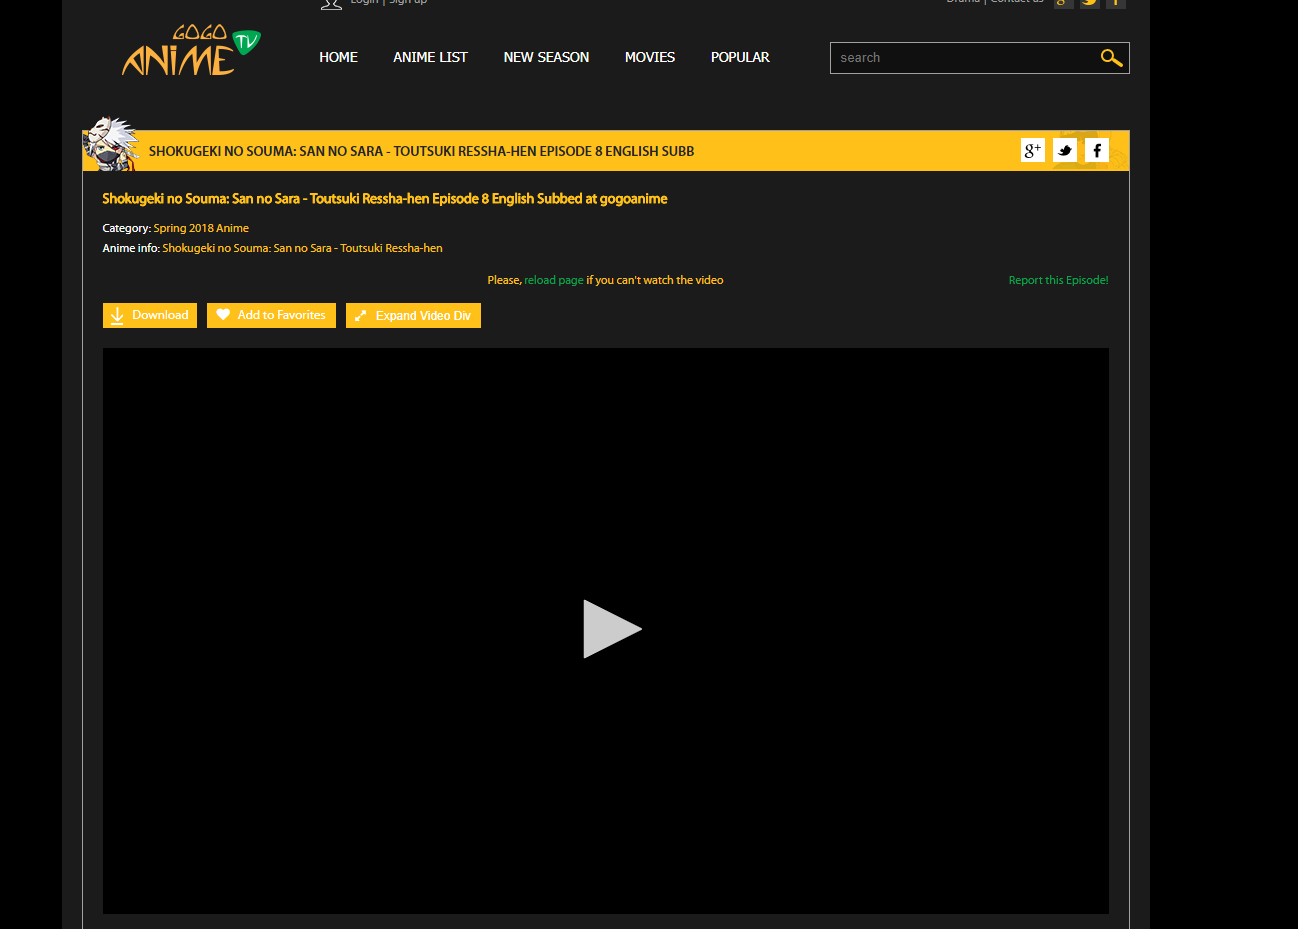The height and width of the screenshot is (929, 1298).
Task: Share episode on Twitter
Action: 1065,150
